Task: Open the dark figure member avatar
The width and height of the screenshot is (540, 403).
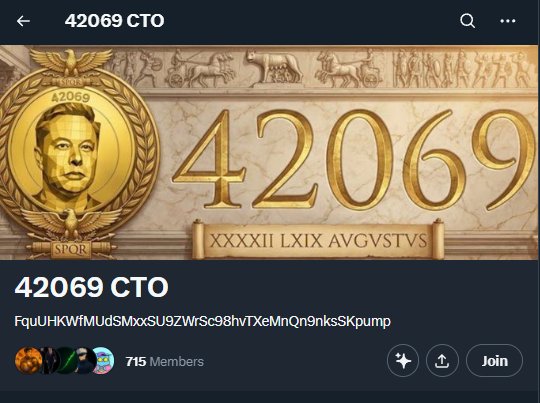Action: (48, 361)
